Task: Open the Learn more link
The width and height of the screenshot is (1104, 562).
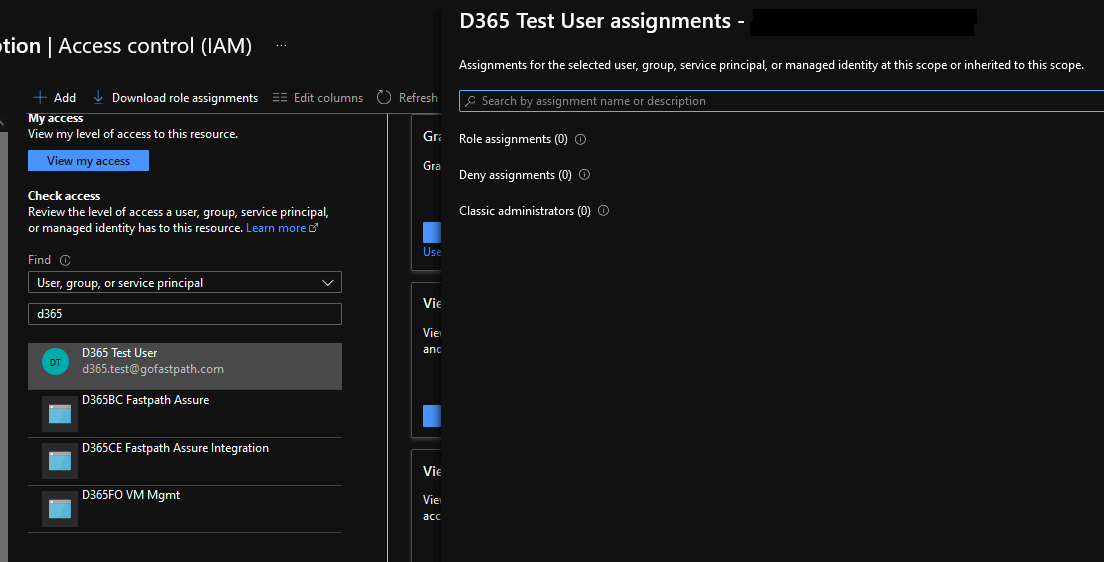Action: (x=282, y=228)
